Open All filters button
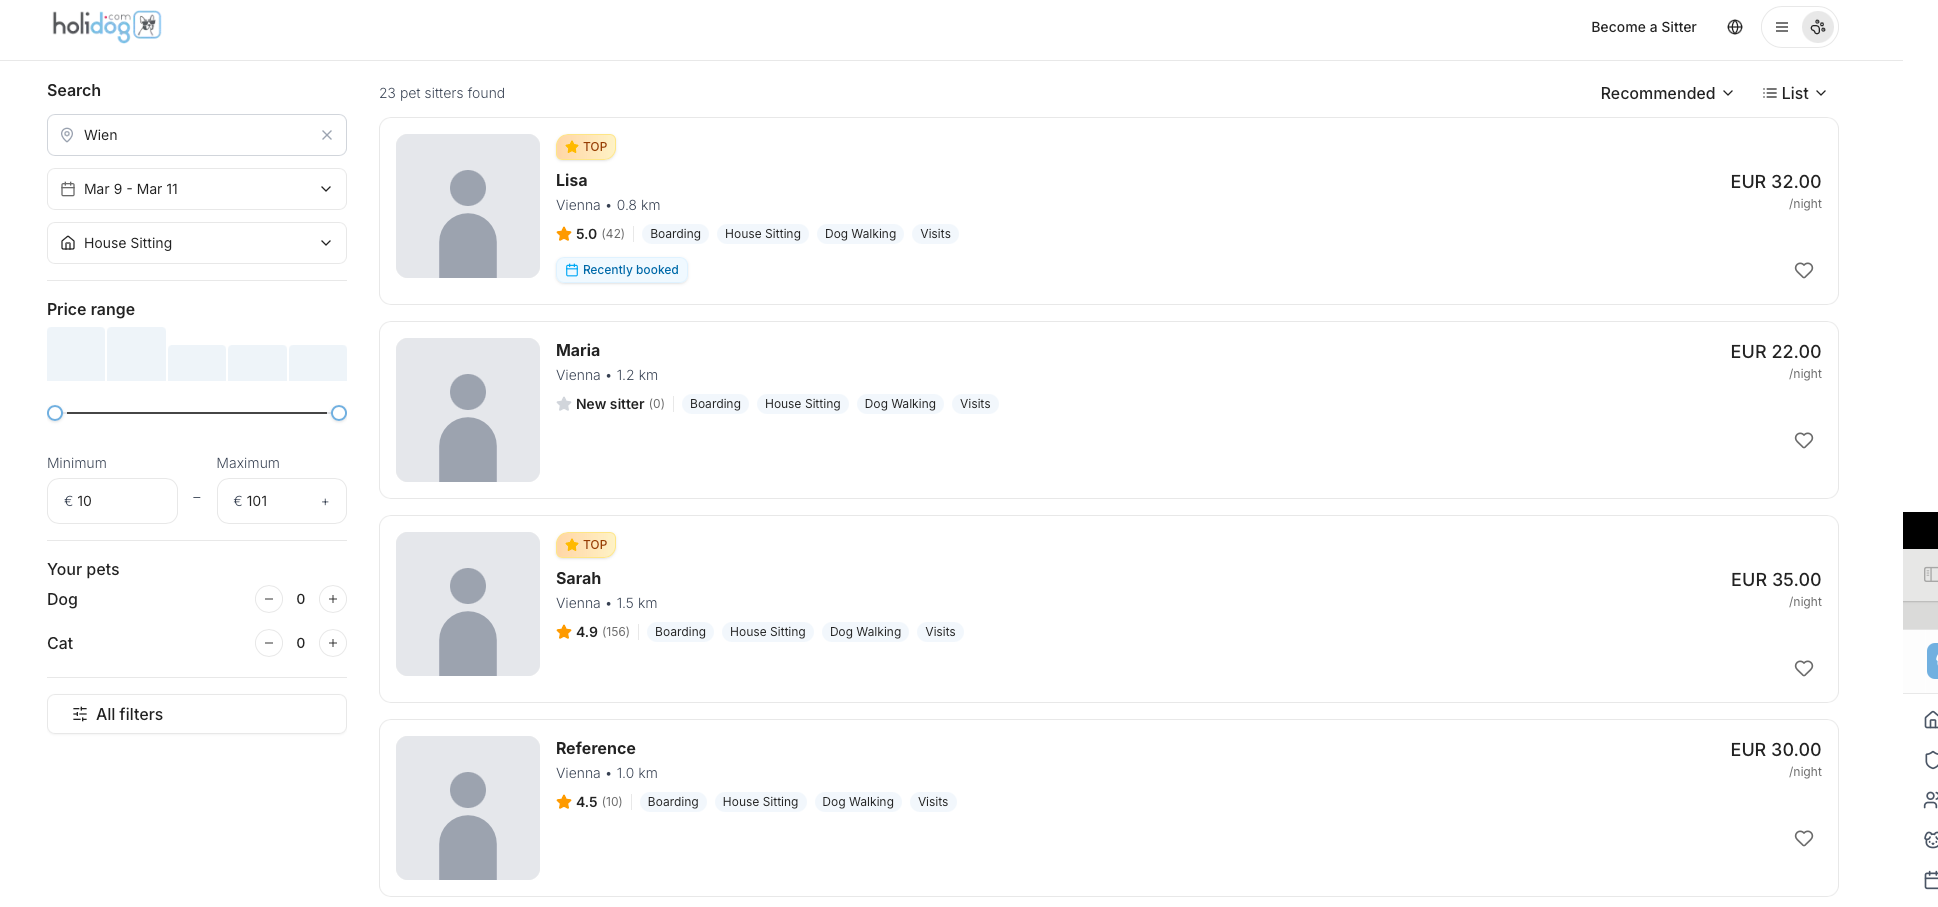The image size is (1938, 907). tap(197, 714)
